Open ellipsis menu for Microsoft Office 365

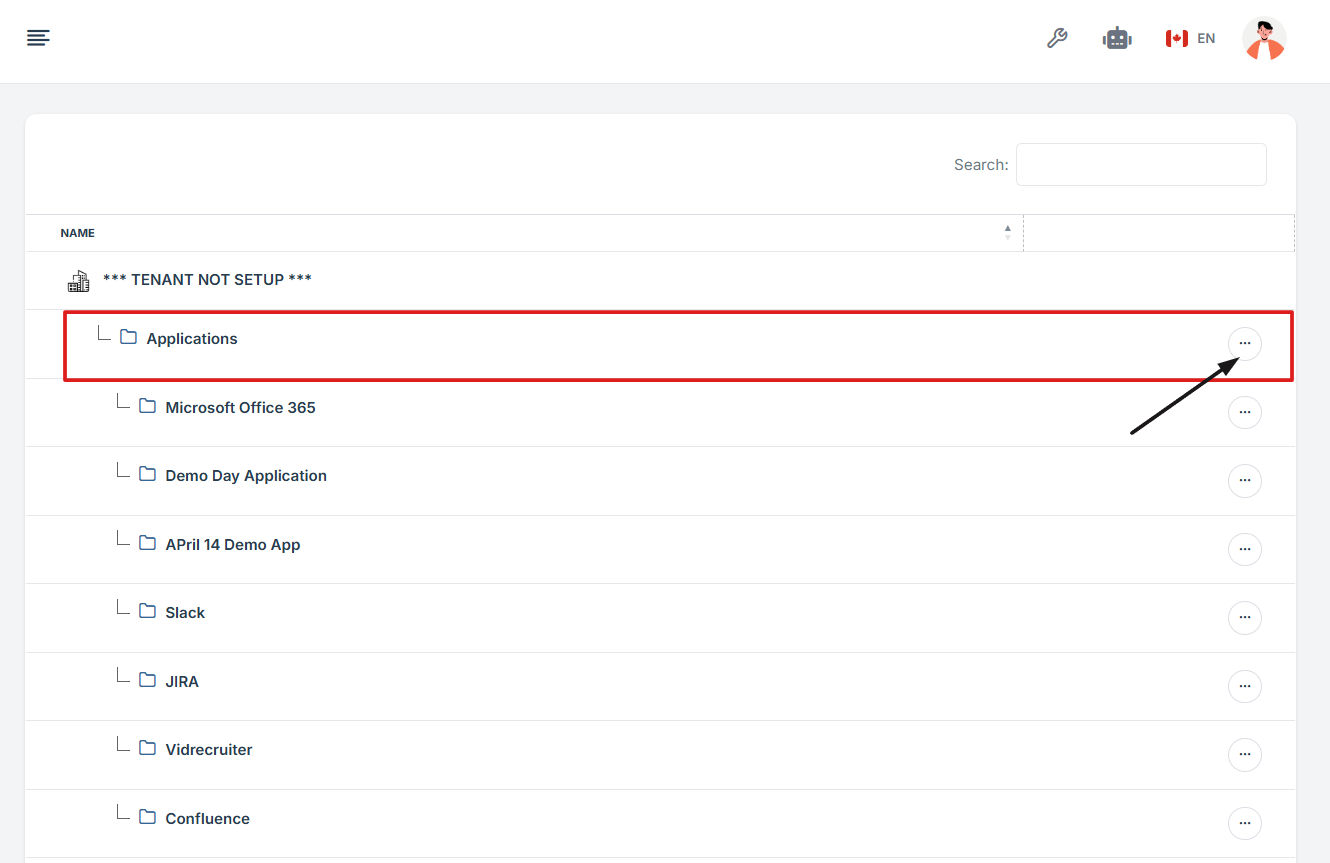coord(1244,412)
